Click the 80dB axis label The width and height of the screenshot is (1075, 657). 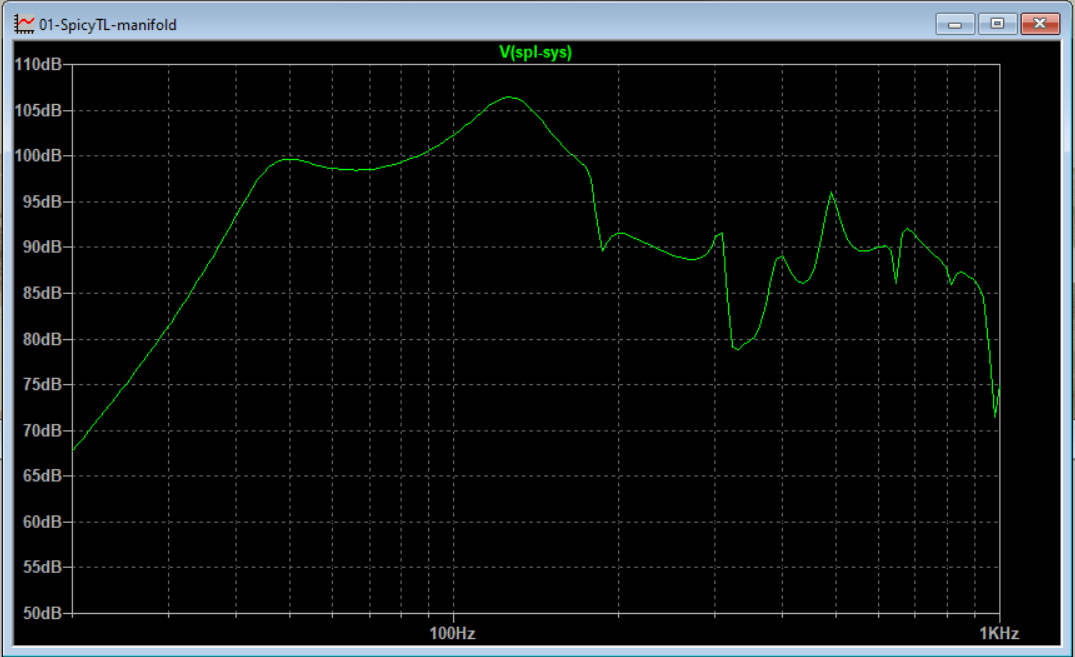[x=43, y=339]
